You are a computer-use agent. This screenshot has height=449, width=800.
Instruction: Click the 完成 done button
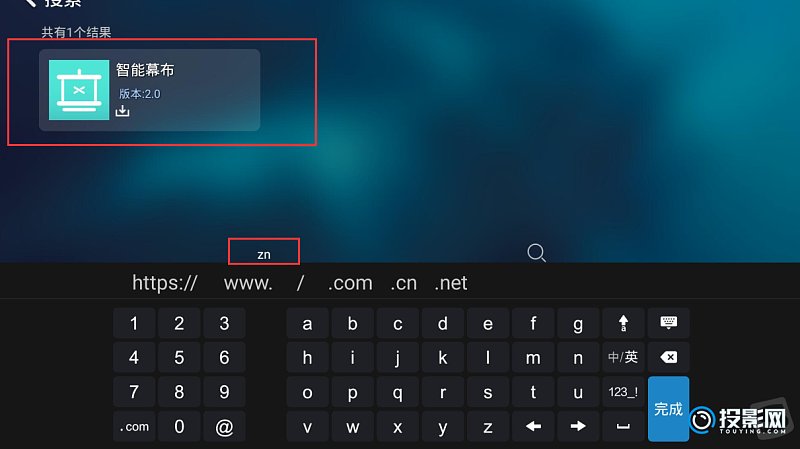[668, 409]
